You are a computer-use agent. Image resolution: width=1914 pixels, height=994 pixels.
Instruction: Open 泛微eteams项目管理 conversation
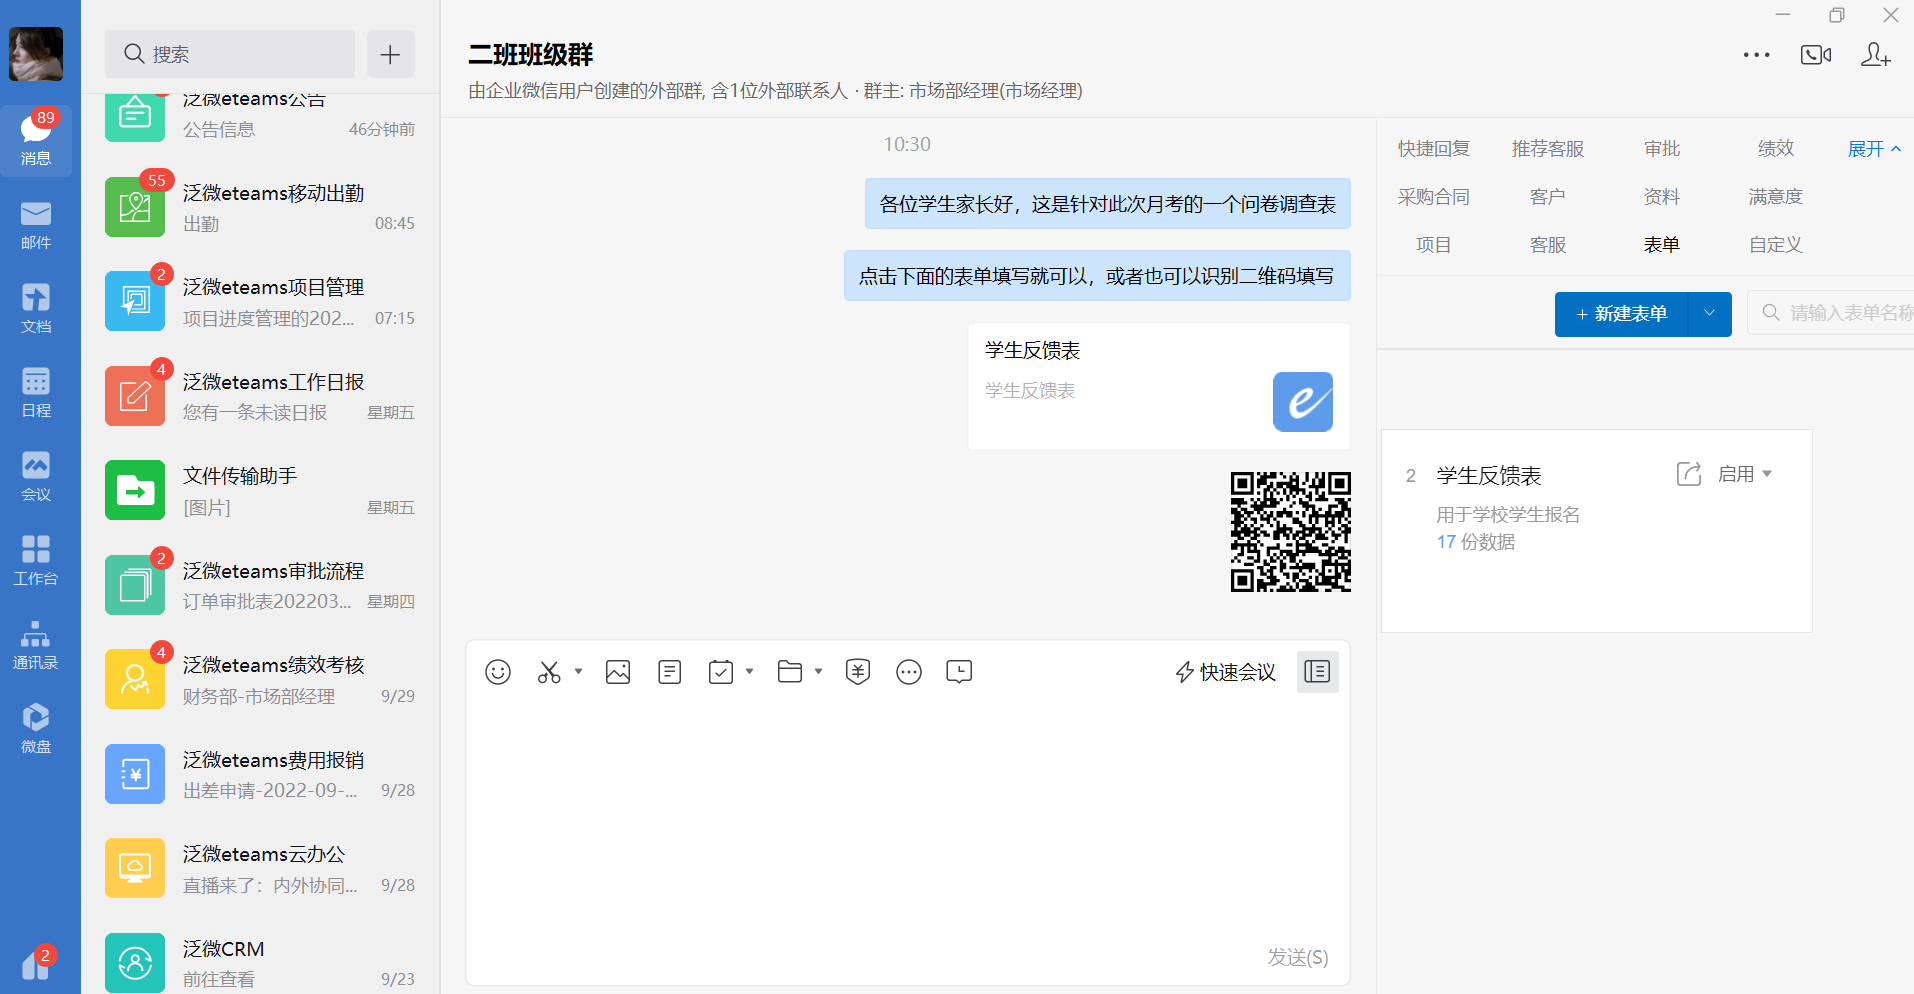pos(260,301)
